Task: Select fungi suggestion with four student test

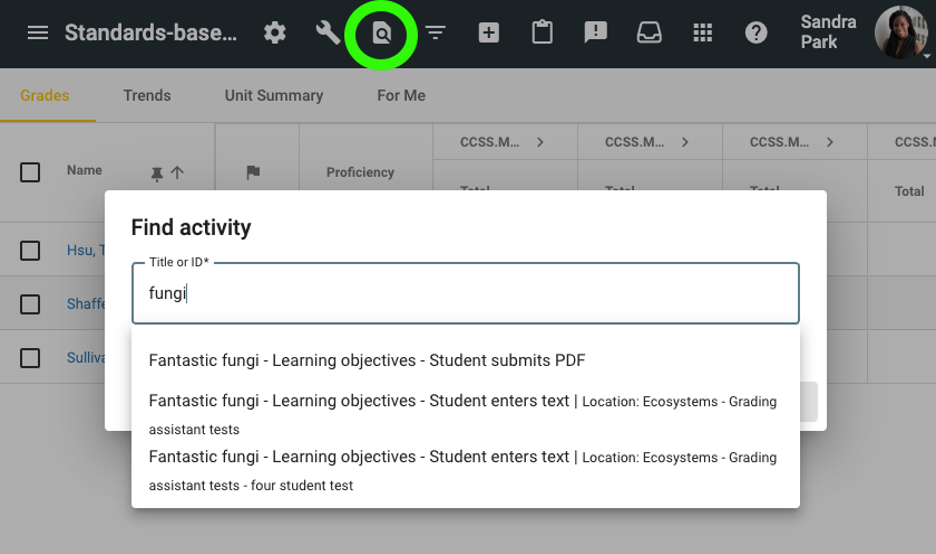Action: click(465, 470)
